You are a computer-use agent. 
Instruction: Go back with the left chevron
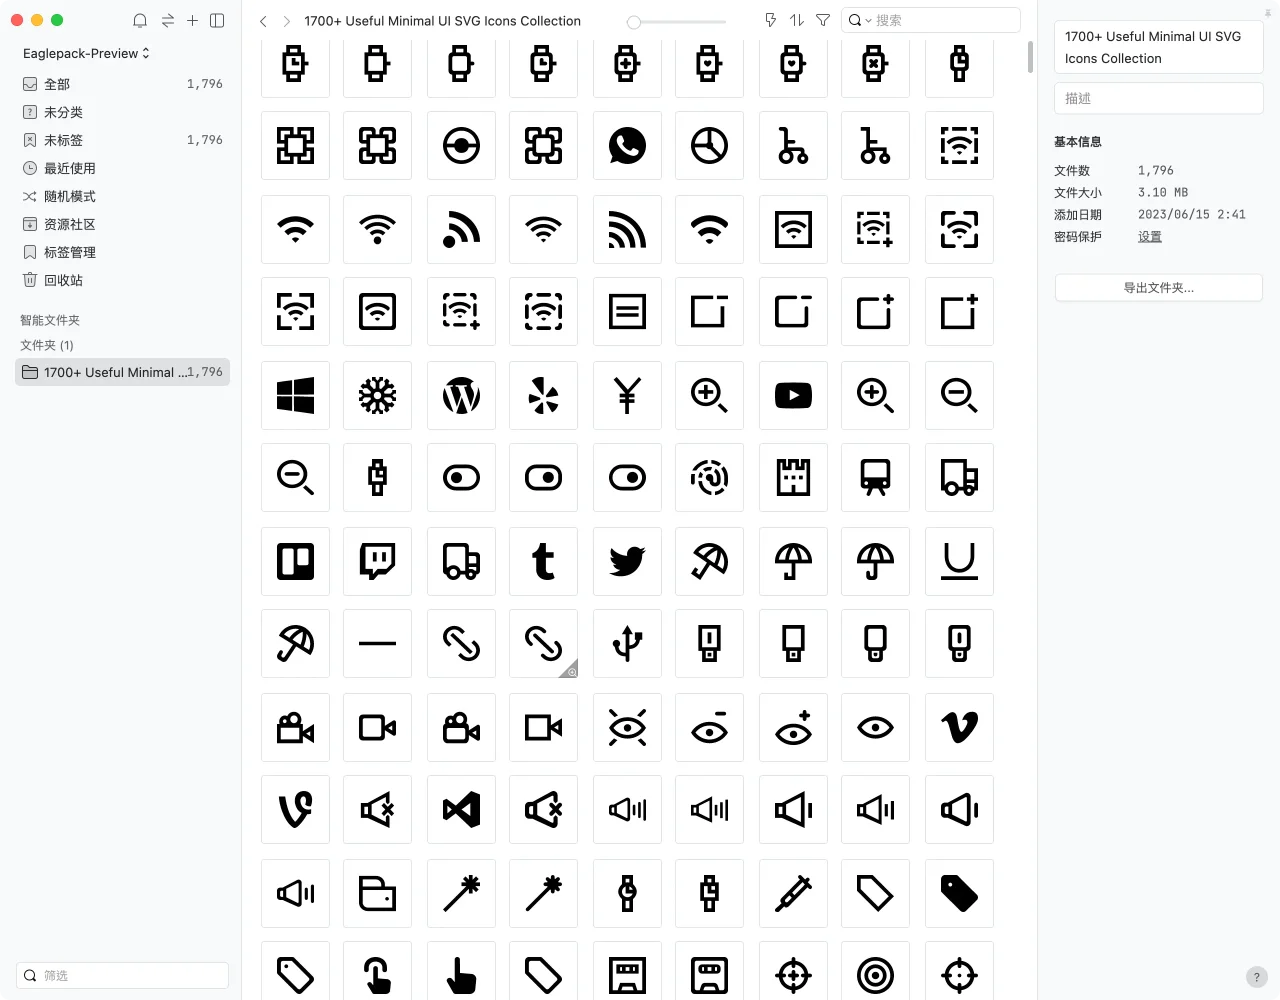click(263, 21)
